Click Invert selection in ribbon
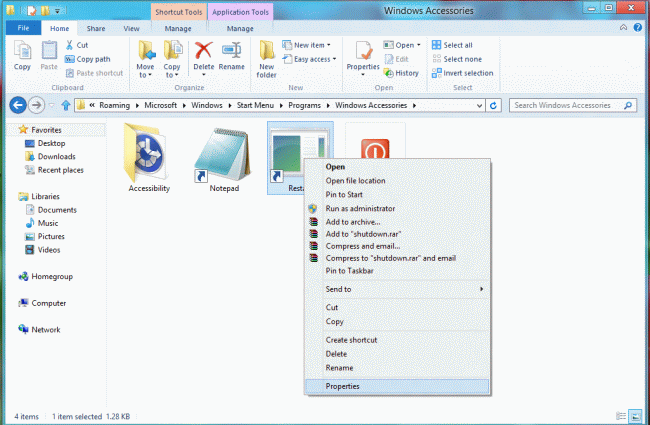650x425 pixels. pos(463,73)
